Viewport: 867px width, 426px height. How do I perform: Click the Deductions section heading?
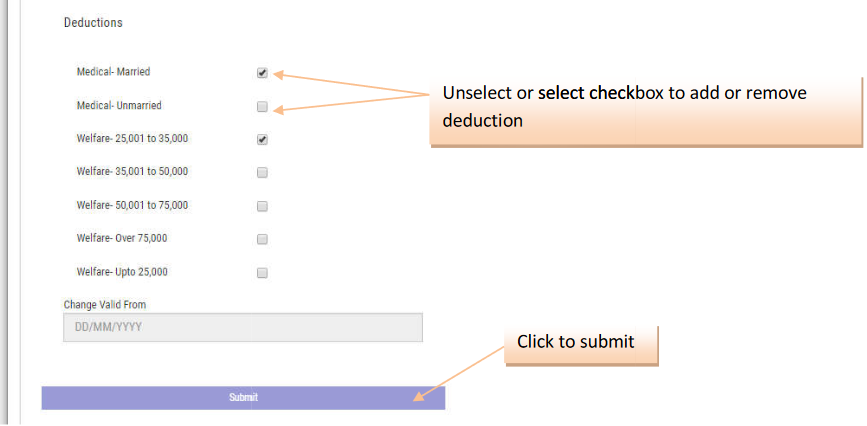[93, 22]
